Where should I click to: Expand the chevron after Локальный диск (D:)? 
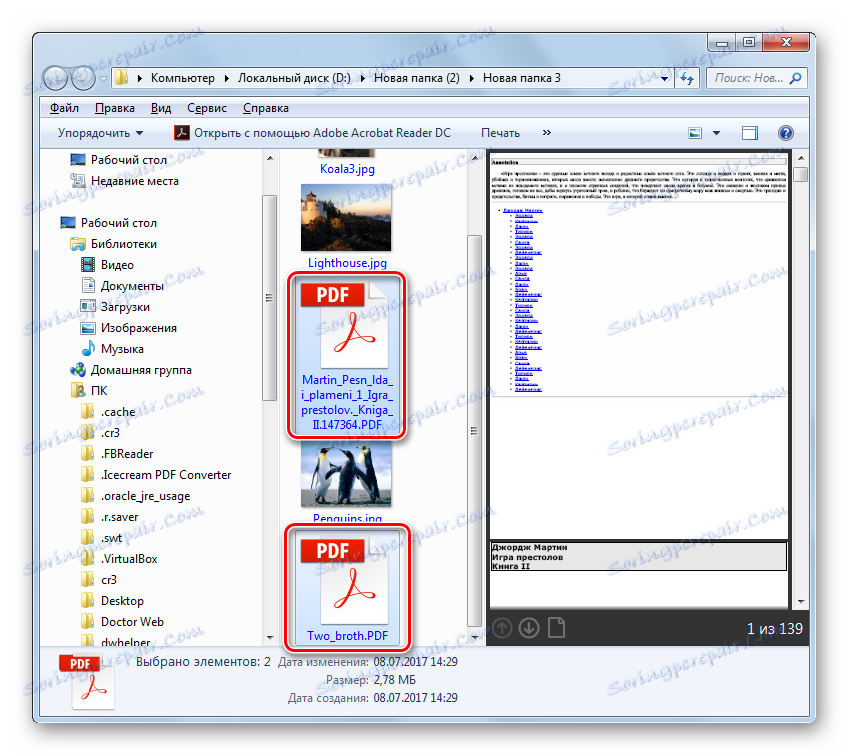point(362,79)
